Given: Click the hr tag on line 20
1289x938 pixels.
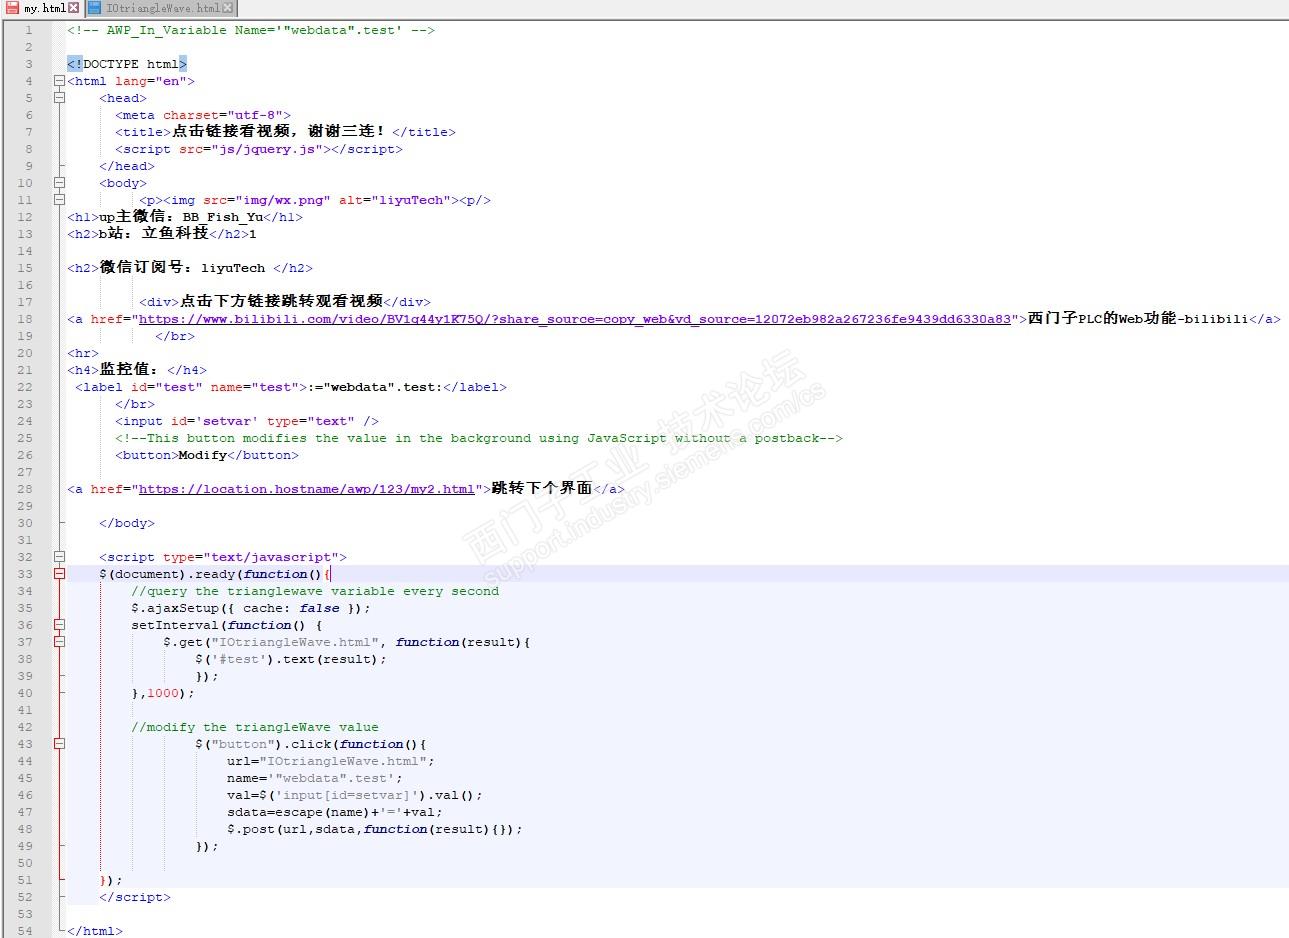Looking at the screenshot, I should coord(83,353).
